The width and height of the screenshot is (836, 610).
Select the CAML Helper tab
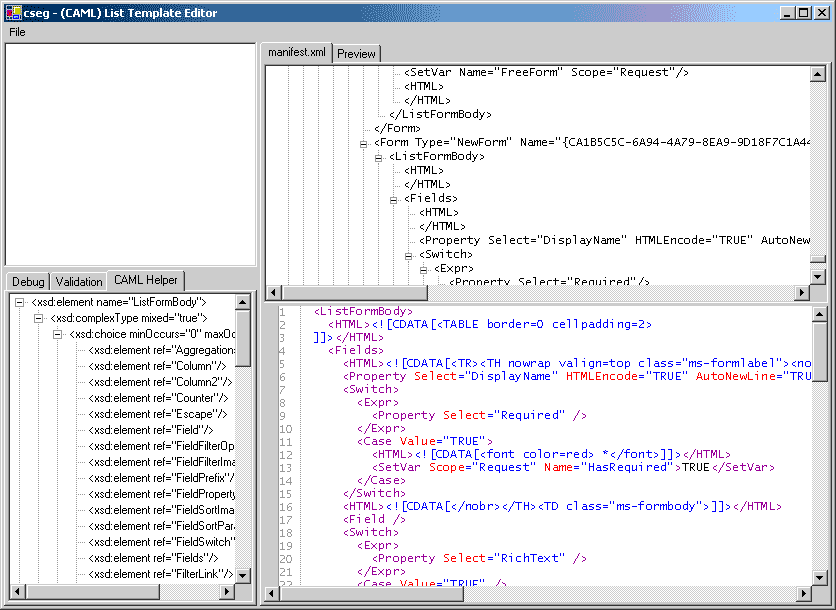[146, 280]
